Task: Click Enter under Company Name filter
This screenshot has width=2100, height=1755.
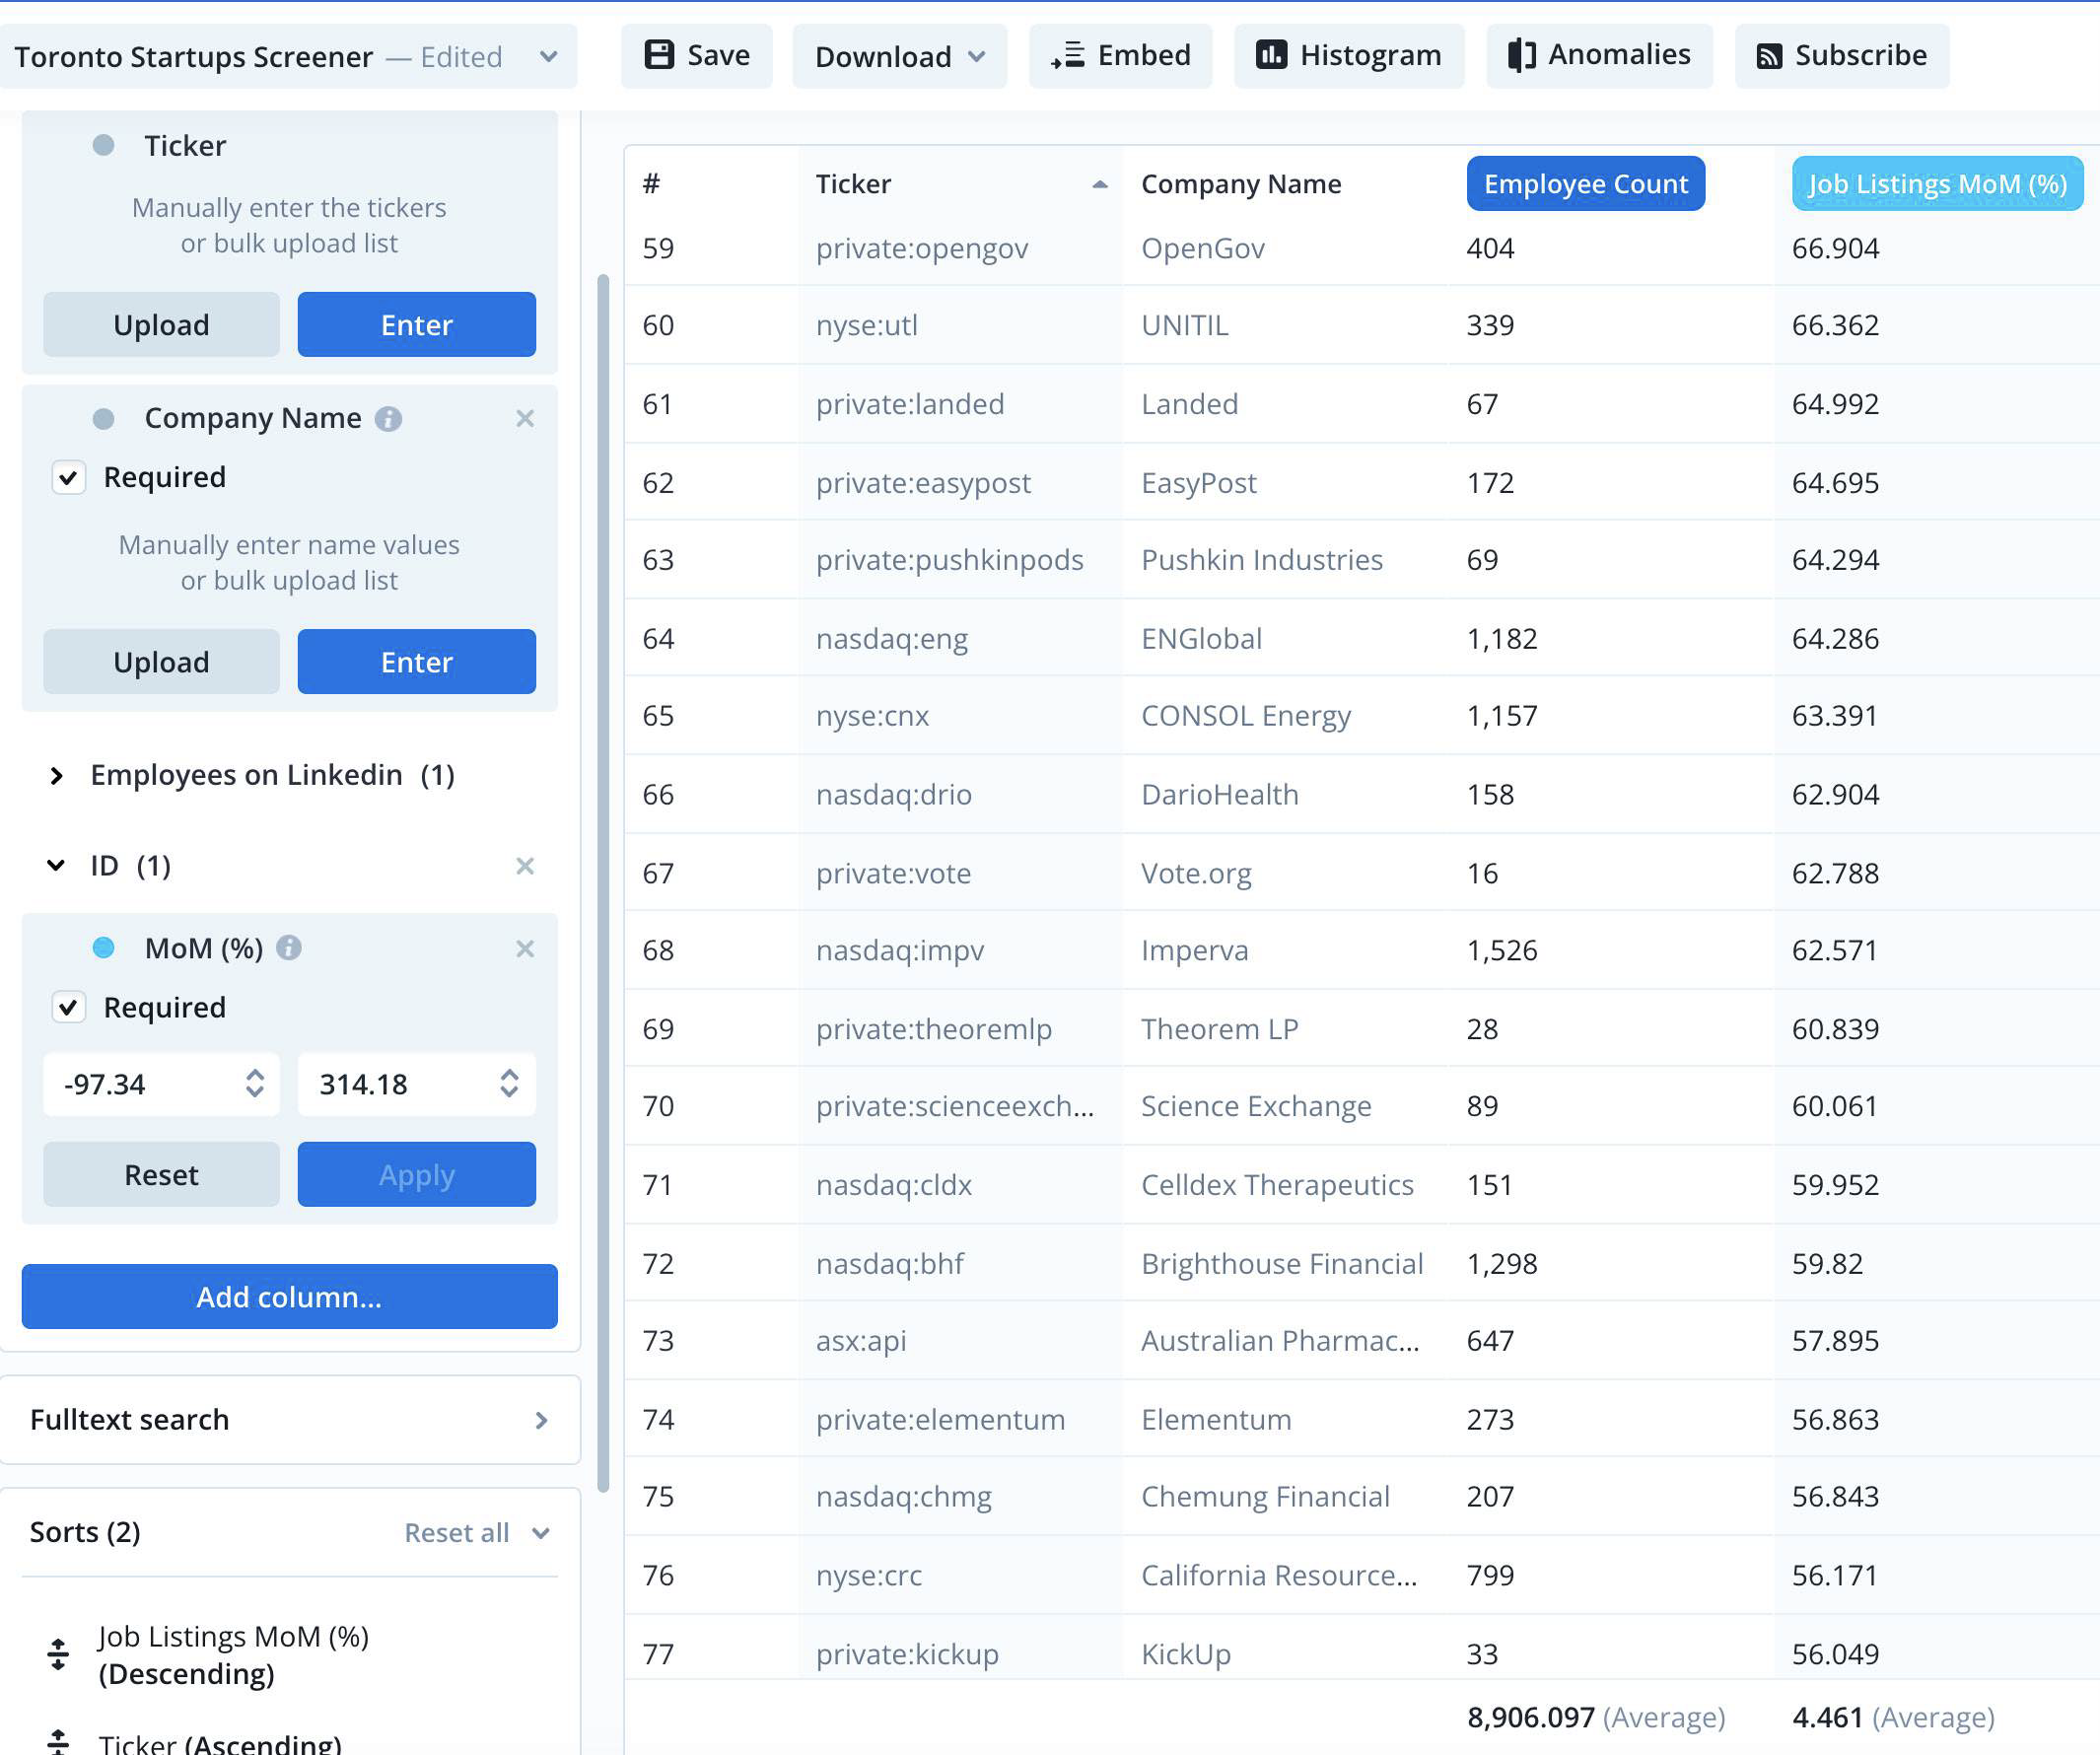Action: pos(417,661)
